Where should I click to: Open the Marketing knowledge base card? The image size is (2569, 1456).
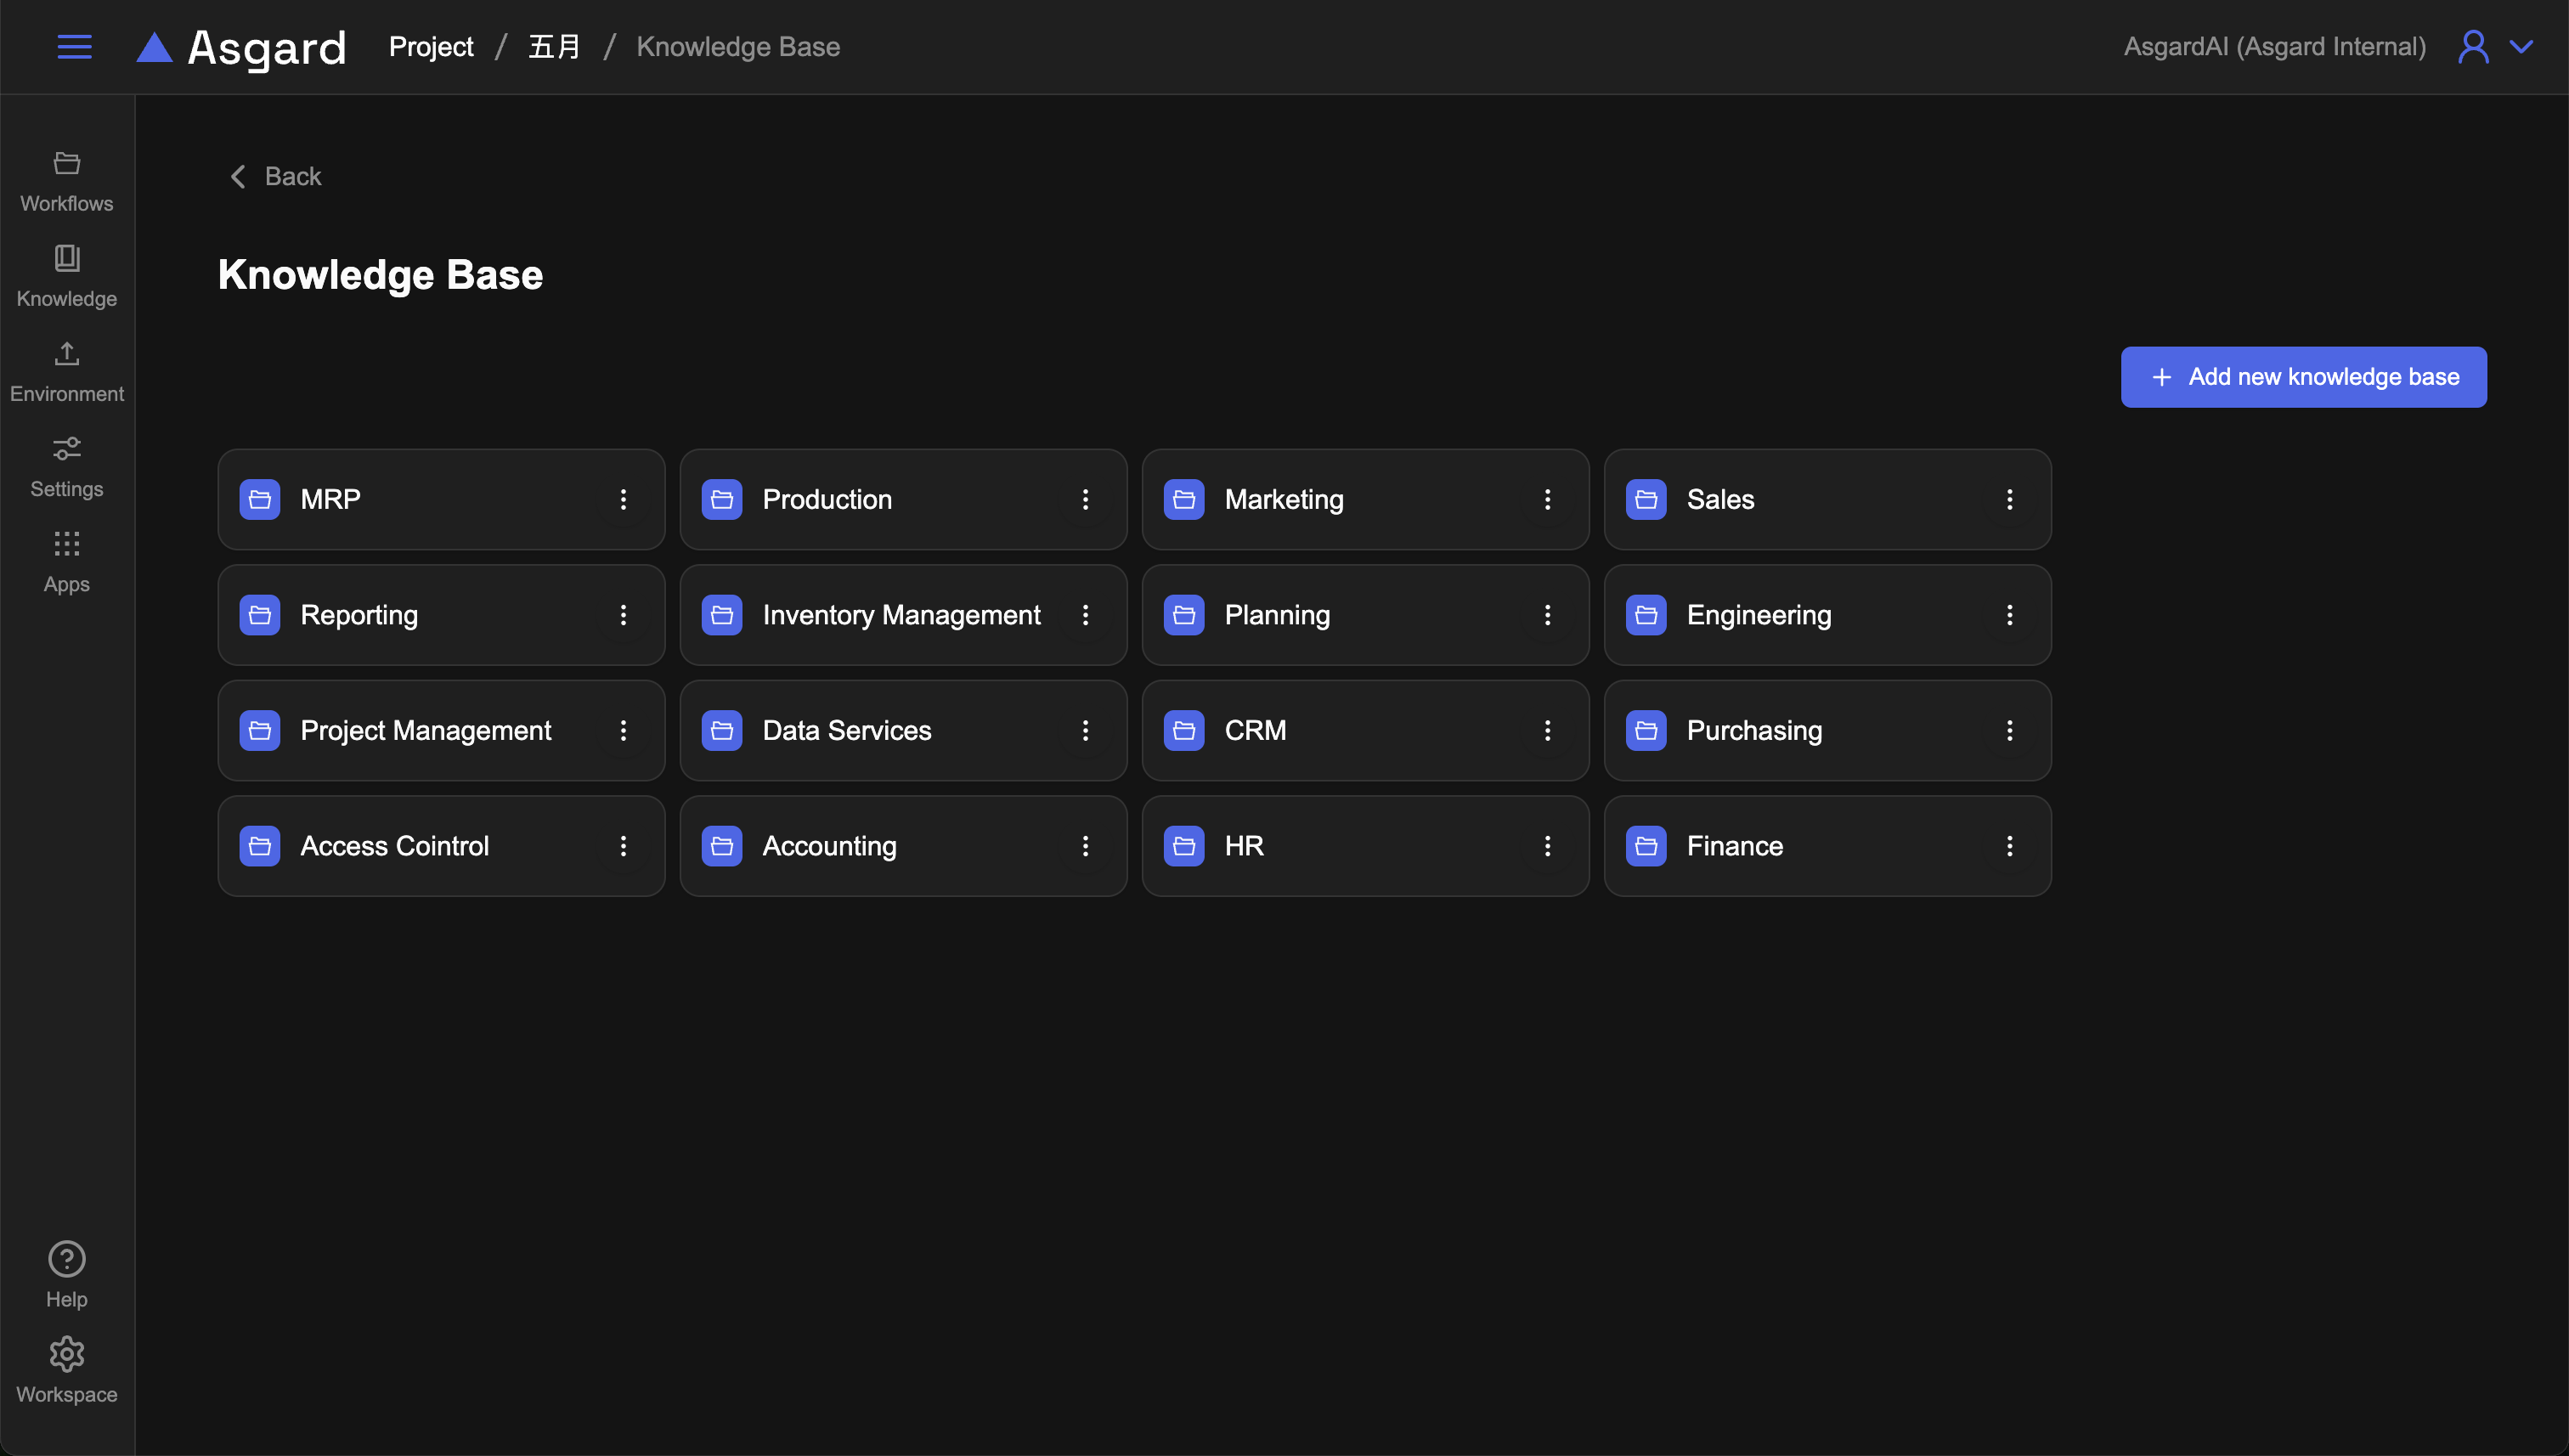[1284, 499]
